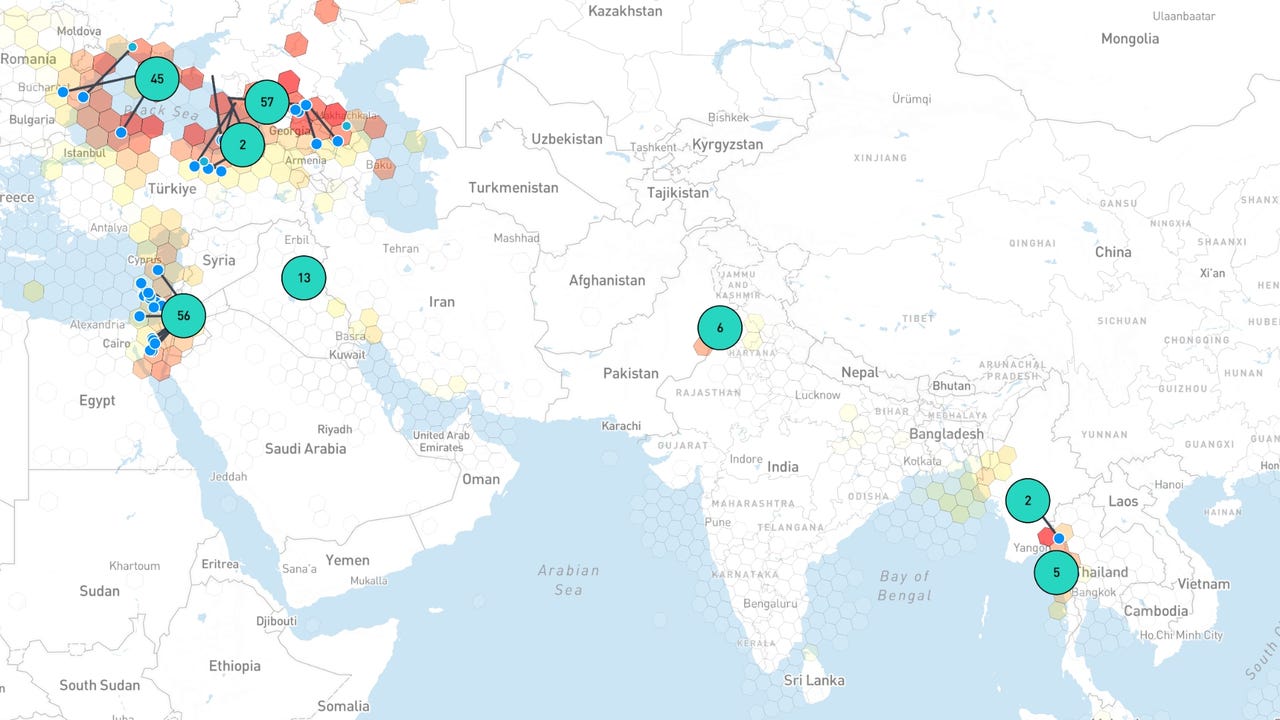The width and height of the screenshot is (1280, 720).
Task: Click the cluster showing 13 near Erbil
Action: pyautogui.click(x=304, y=277)
